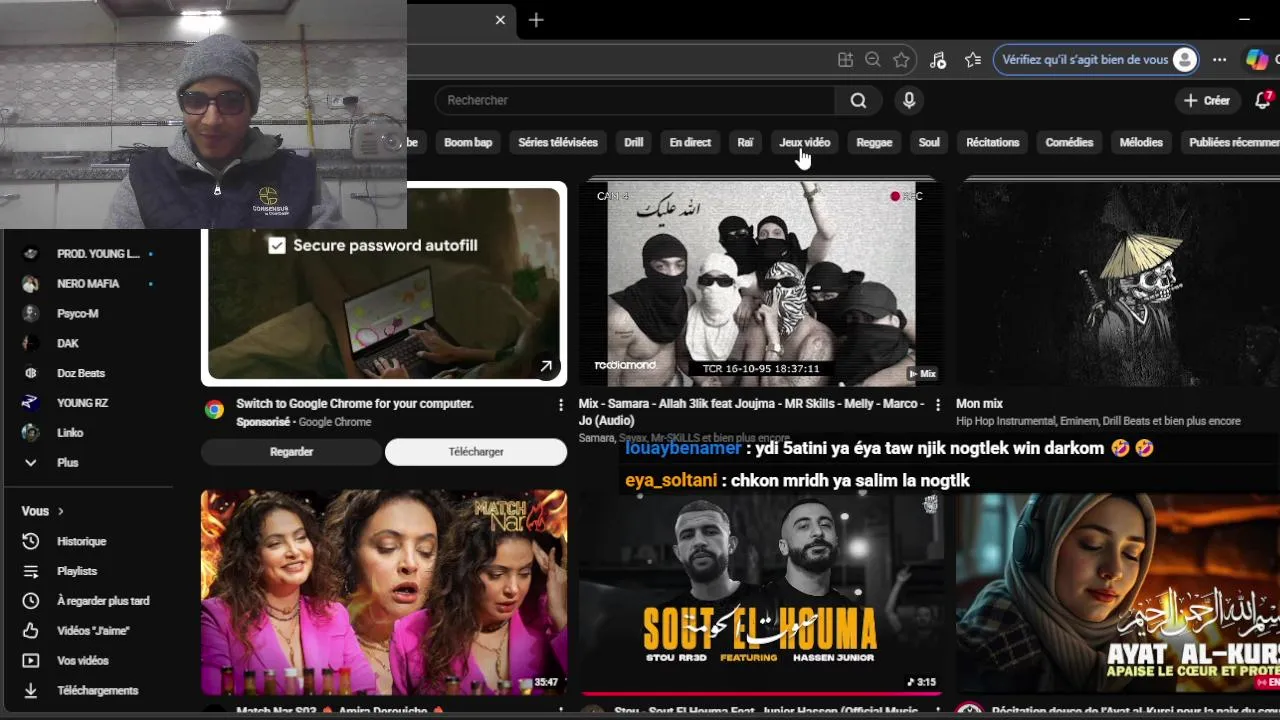
Task: Open the browser three-dots menu
Action: click(1219, 60)
